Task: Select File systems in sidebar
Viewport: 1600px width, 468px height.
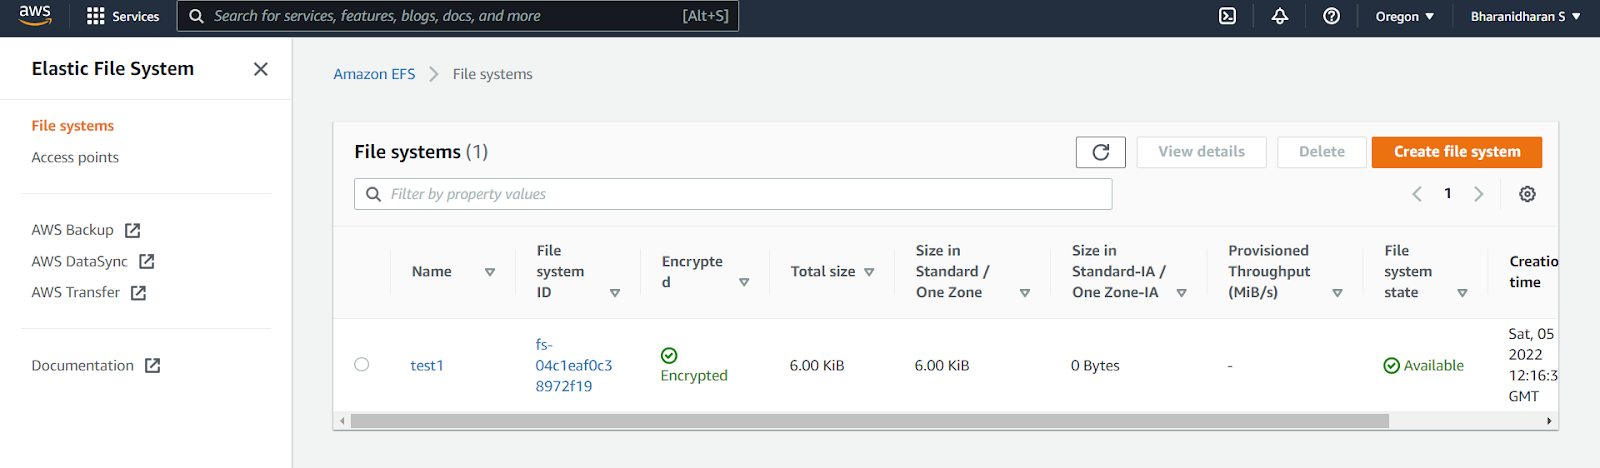Action: coord(72,126)
